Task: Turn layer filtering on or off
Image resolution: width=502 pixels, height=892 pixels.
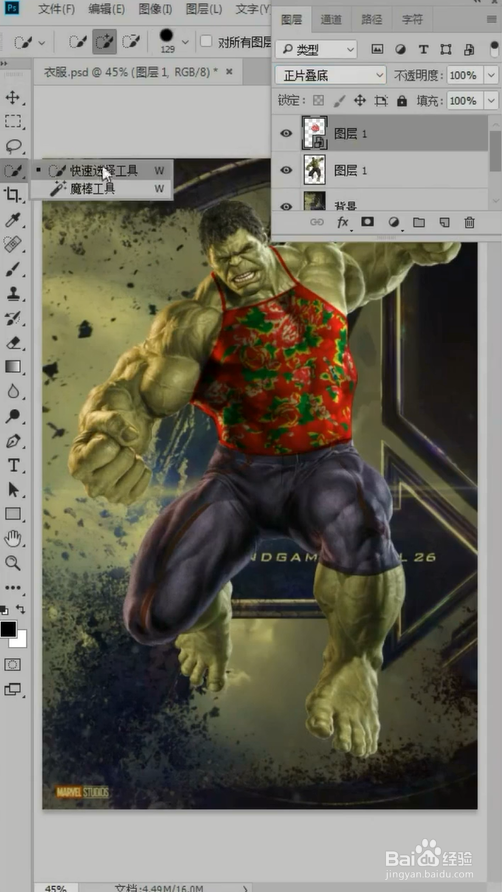Action: click(495, 49)
